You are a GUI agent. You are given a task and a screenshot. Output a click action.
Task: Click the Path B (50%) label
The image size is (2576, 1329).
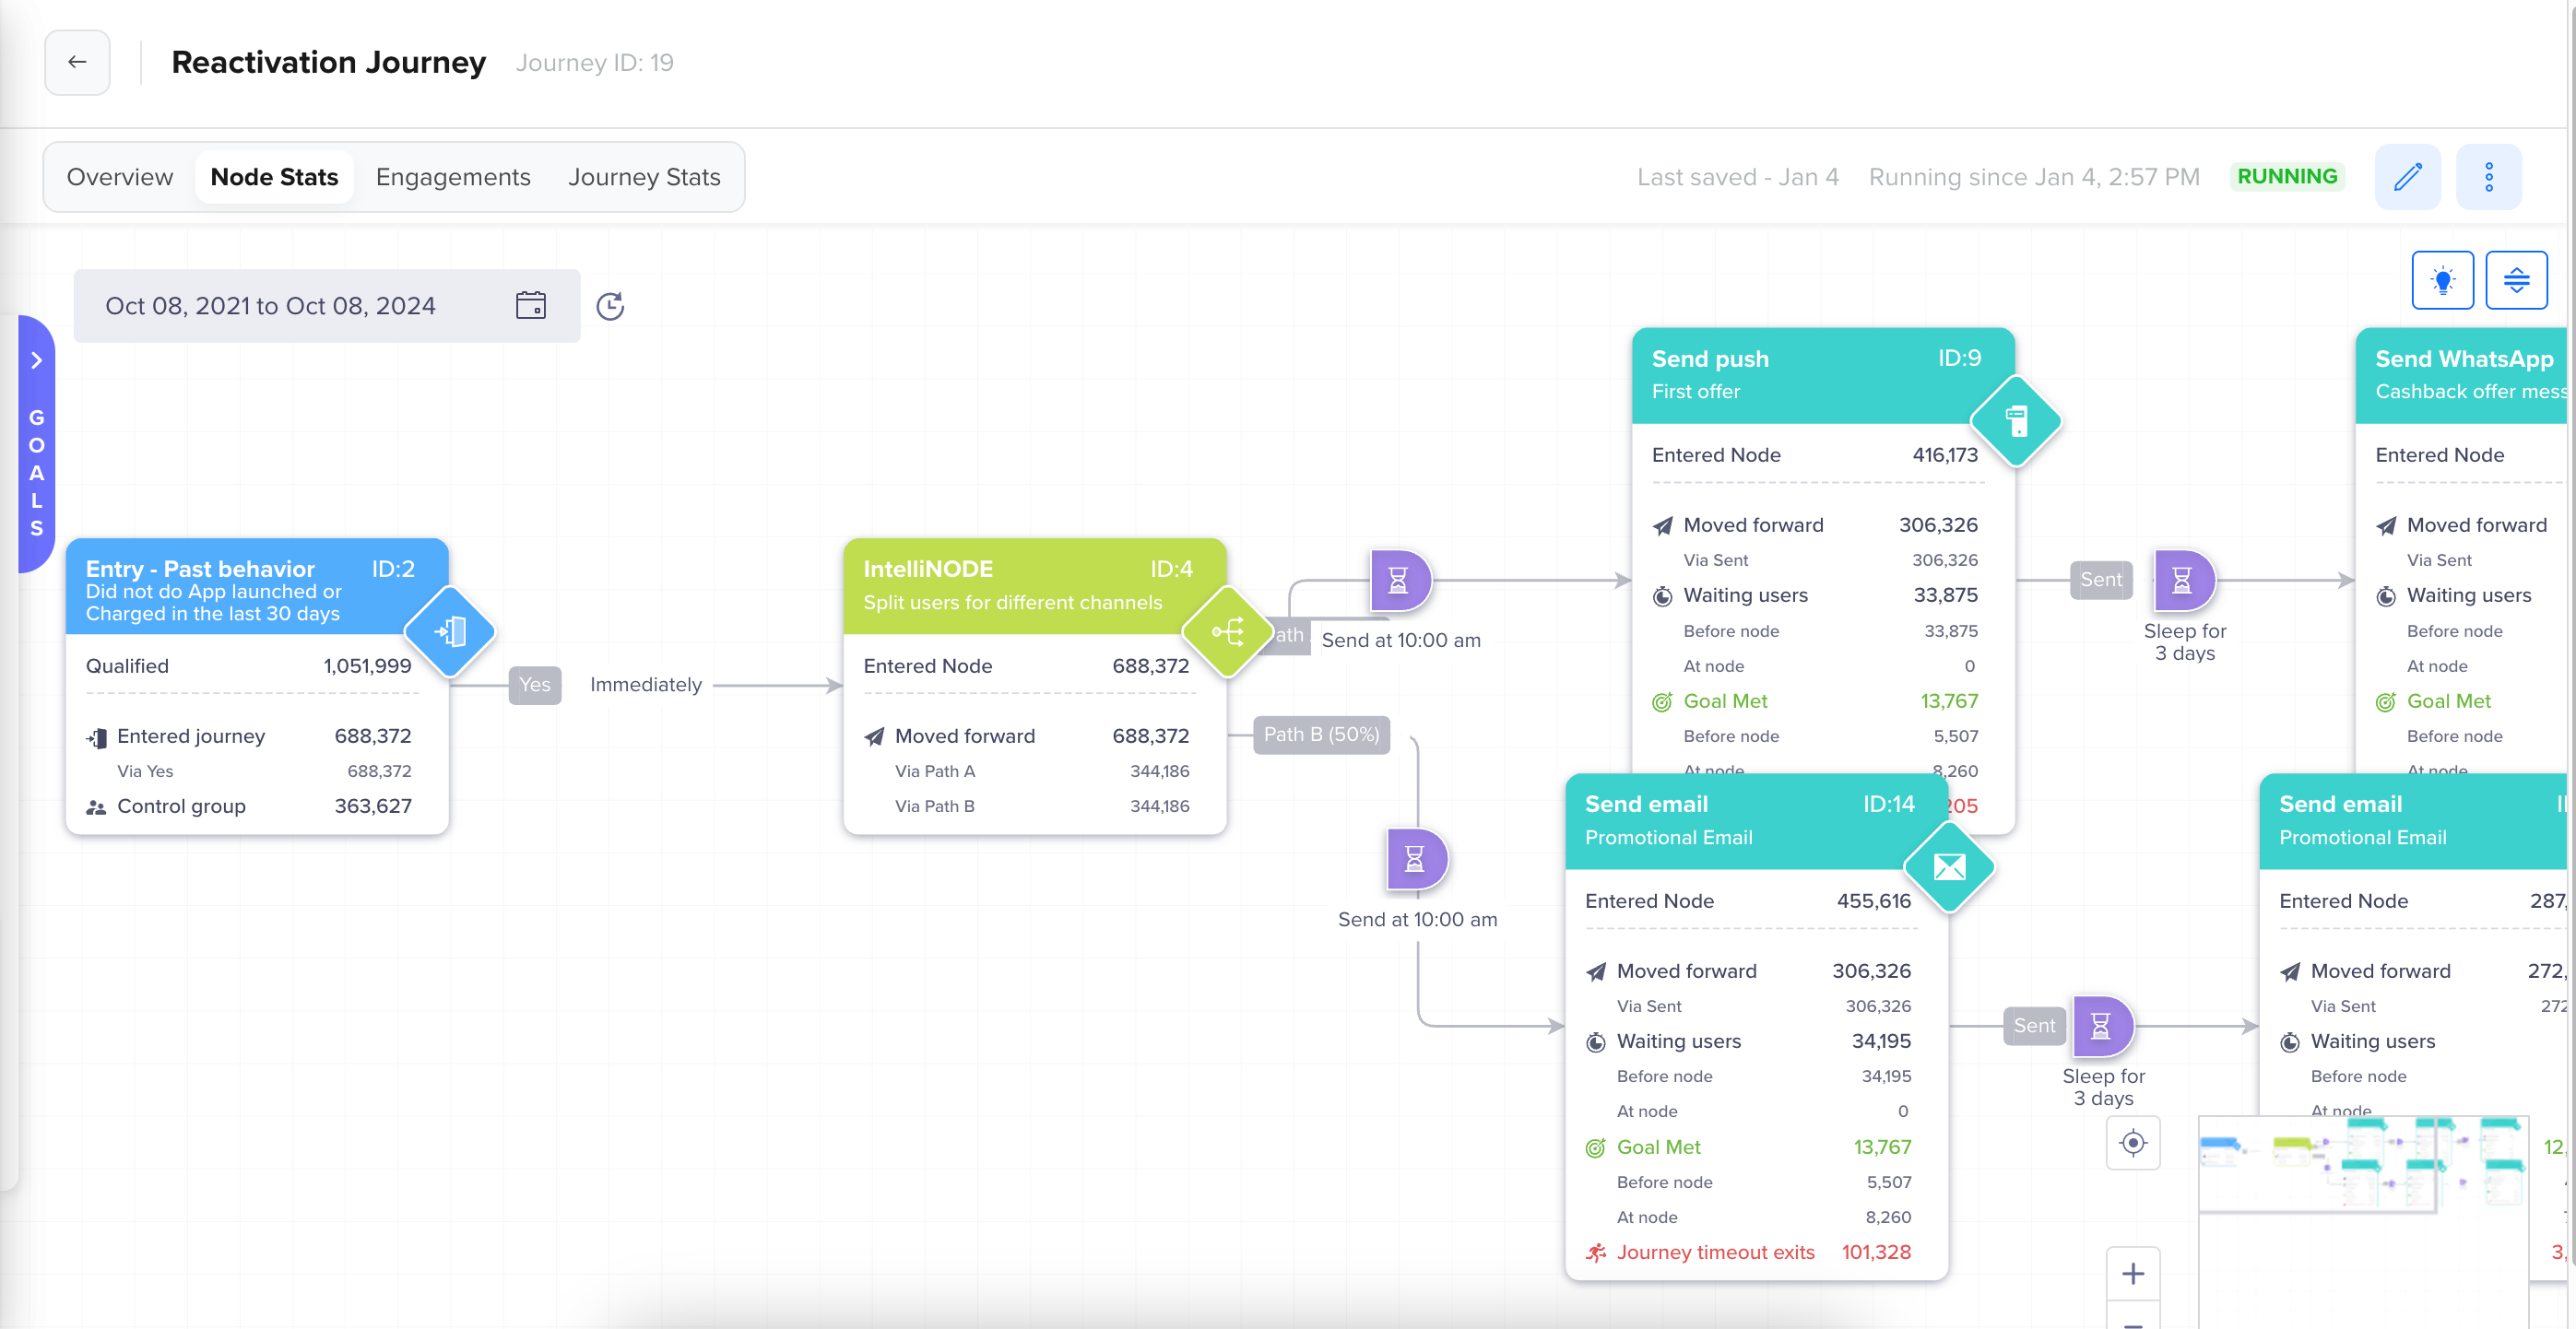click(1320, 734)
